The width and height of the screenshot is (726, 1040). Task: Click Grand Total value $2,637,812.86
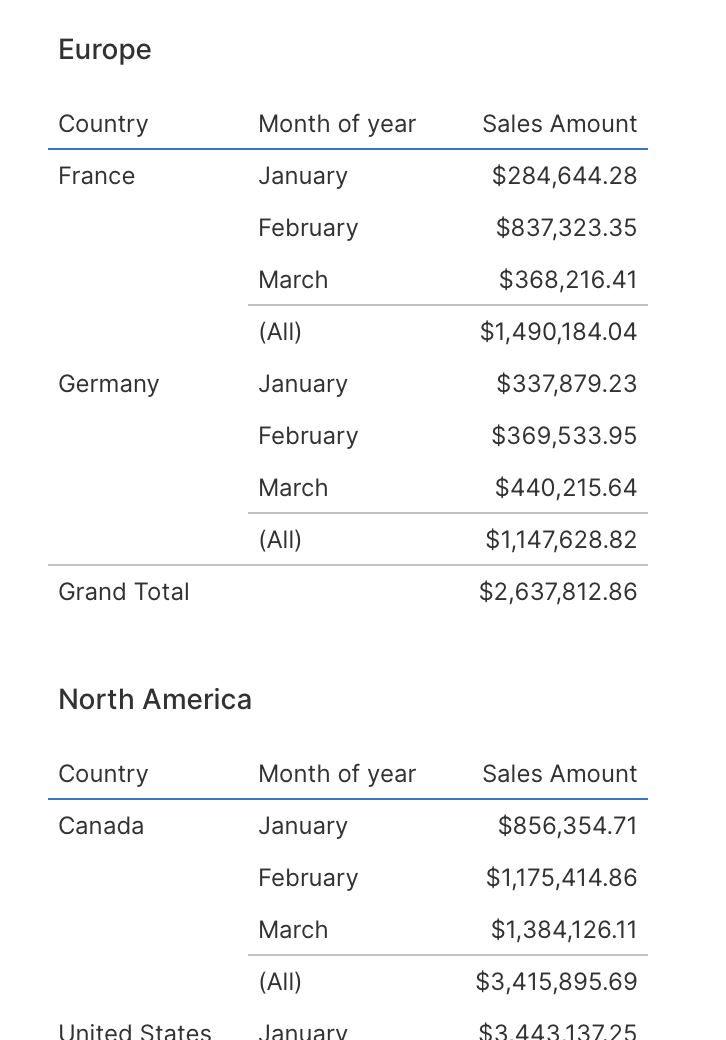pyautogui.click(x=558, y=592)
